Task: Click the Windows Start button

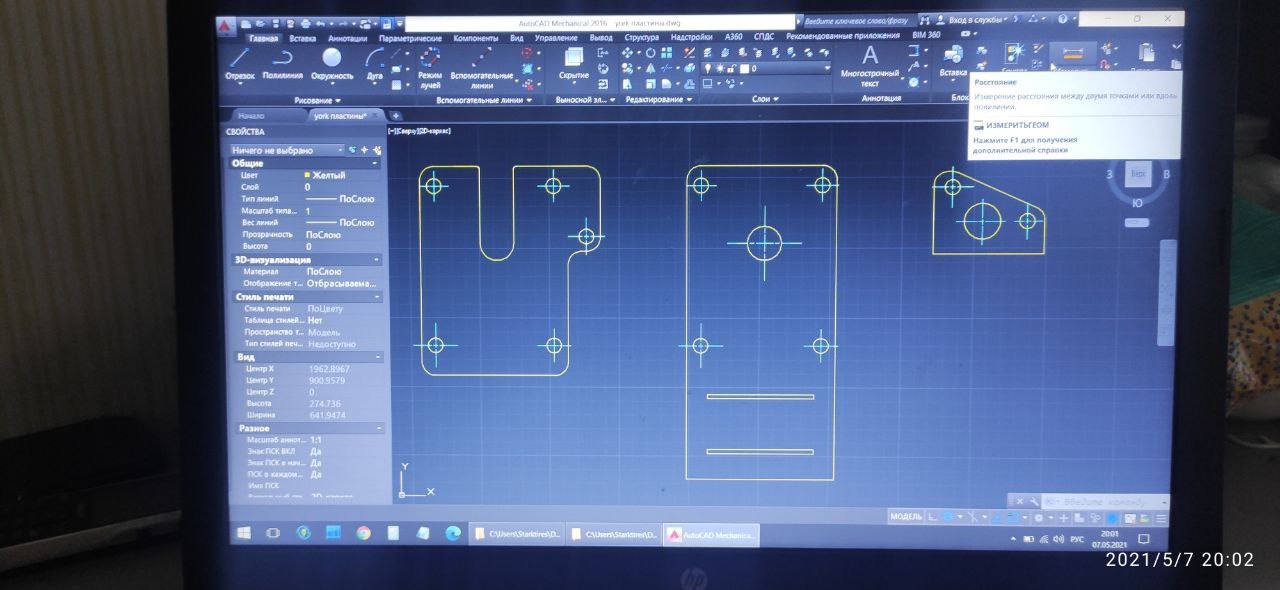Action: 243,534
